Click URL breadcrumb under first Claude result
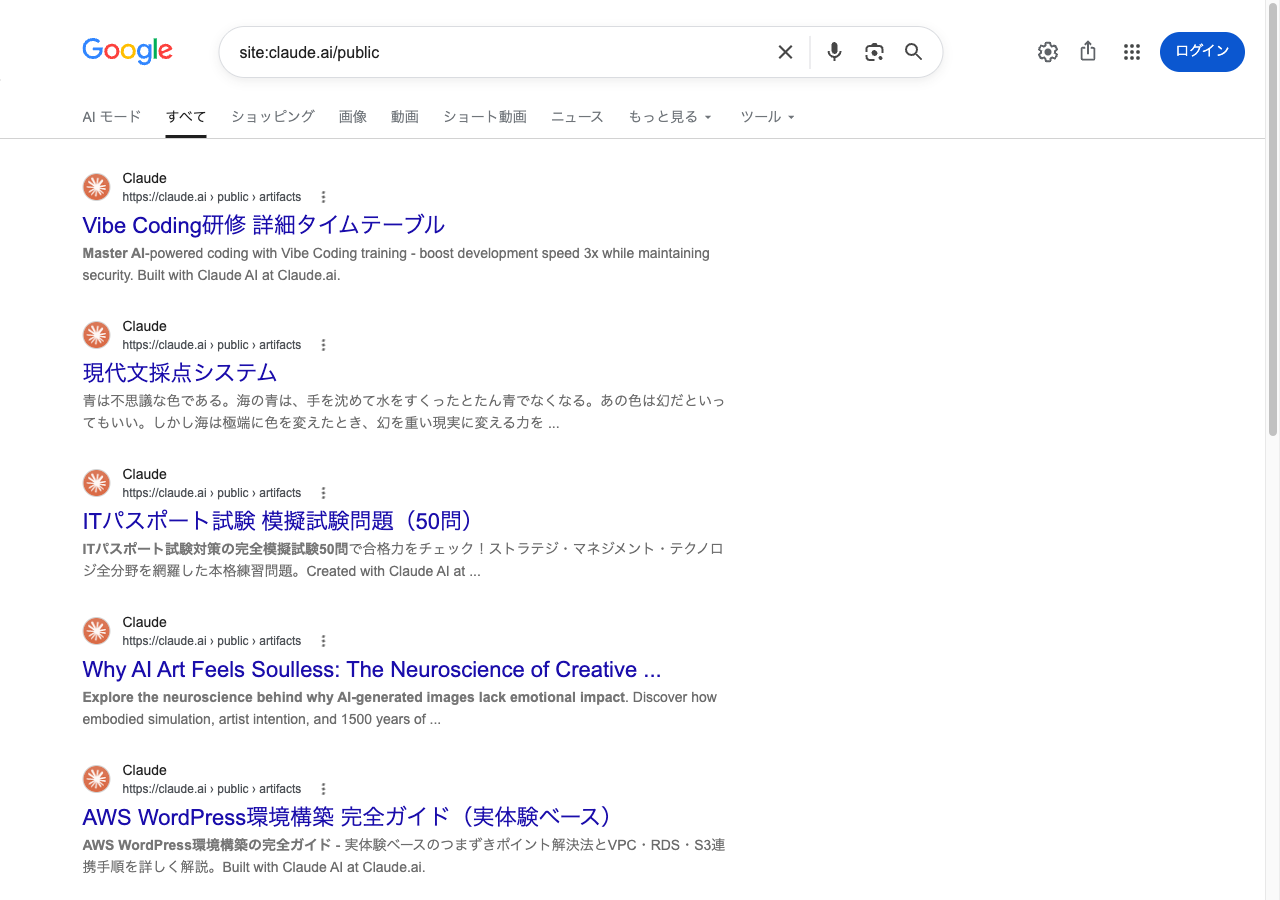Image resolution: width=1280 pixels, height=900 pixels. [x=212, y=197]
